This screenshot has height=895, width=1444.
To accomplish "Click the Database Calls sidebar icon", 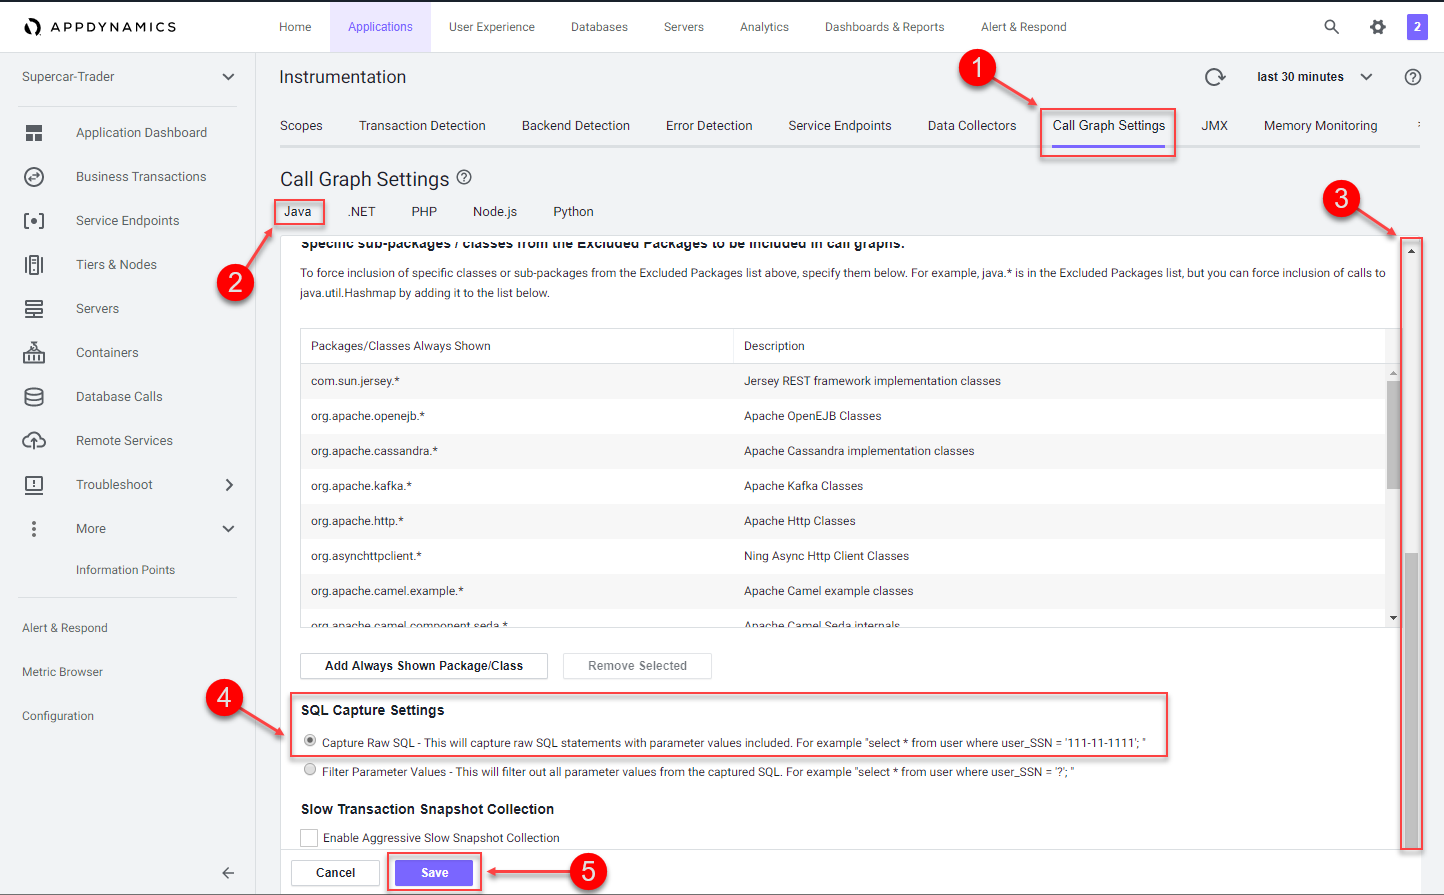I will coord(34,397).
